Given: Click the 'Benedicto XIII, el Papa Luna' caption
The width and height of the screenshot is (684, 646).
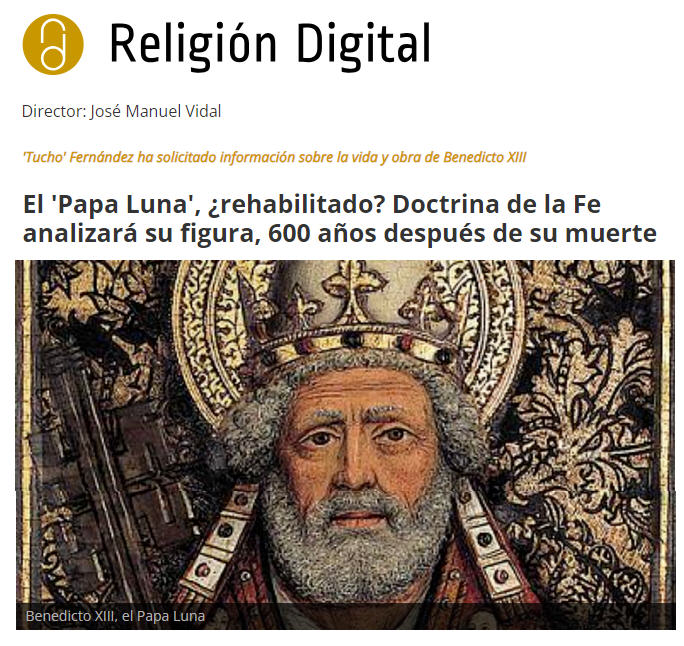Looking at the screenshot, I should 115,616.
